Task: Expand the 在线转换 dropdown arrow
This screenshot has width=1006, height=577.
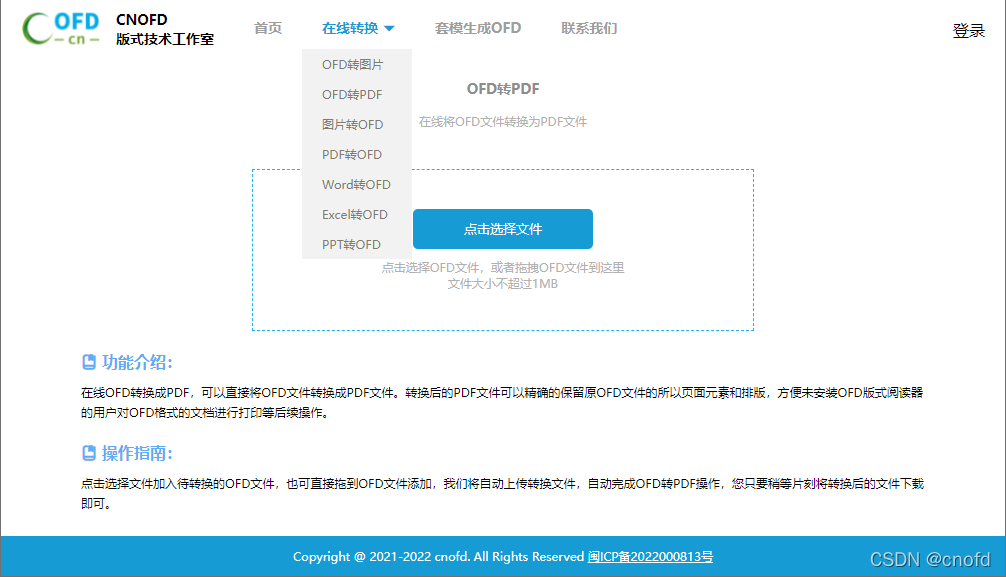Action: [390, 28]
